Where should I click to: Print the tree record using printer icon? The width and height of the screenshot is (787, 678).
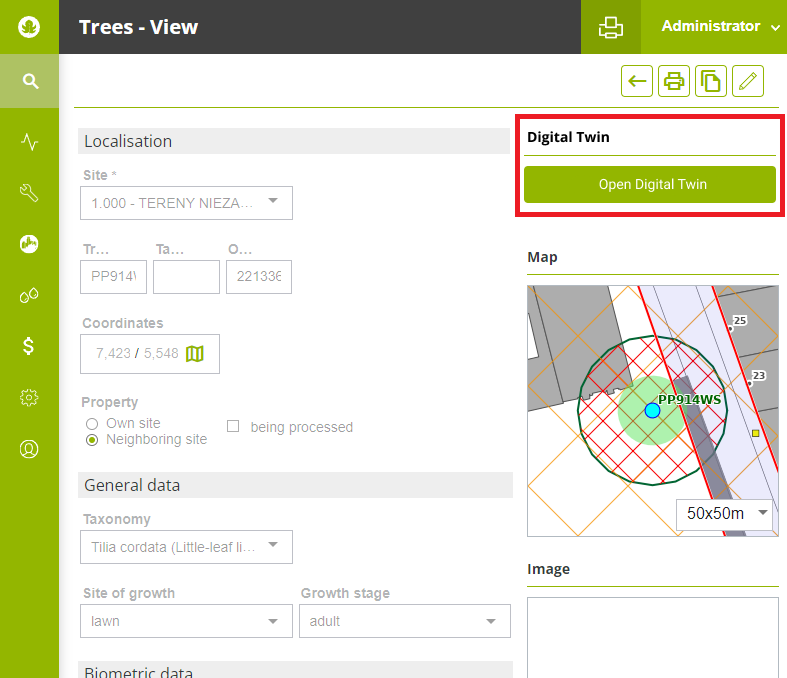click(x=674, y=82)
